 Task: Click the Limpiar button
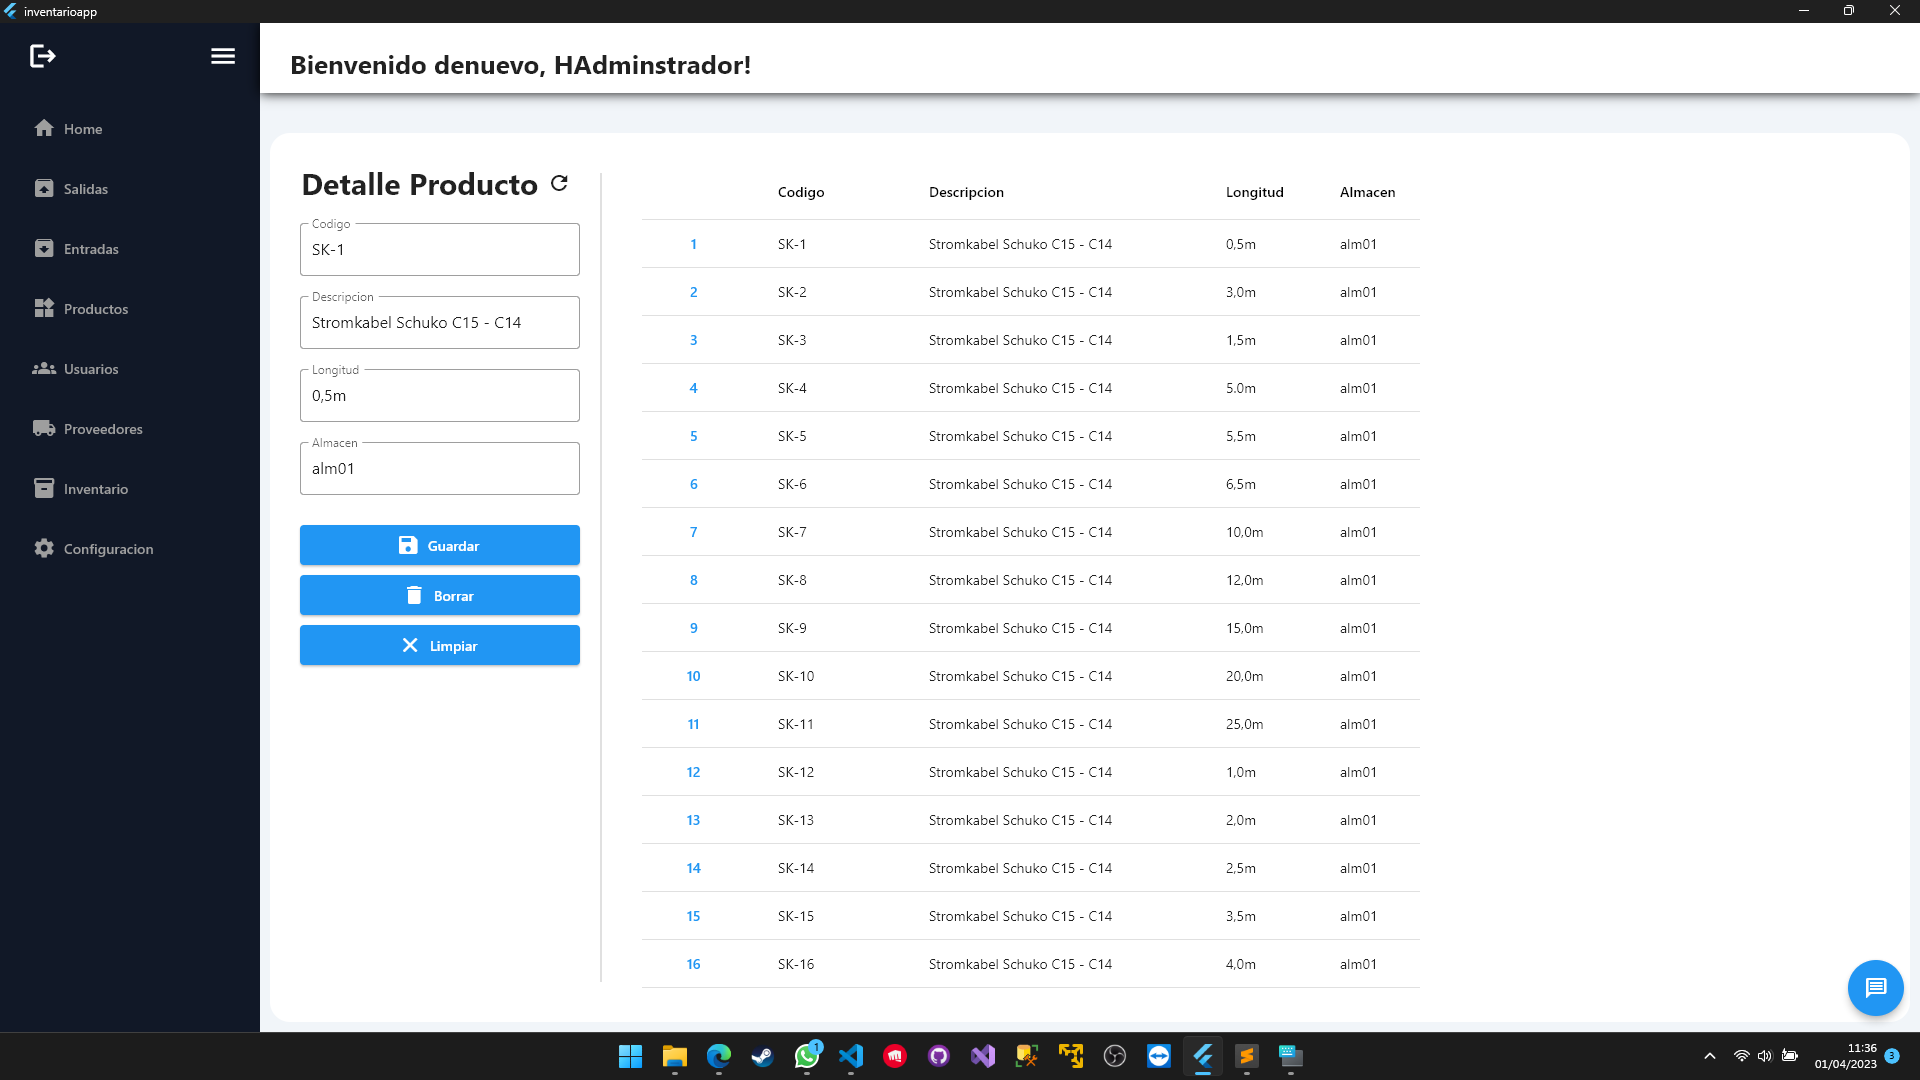pos(440,645)
